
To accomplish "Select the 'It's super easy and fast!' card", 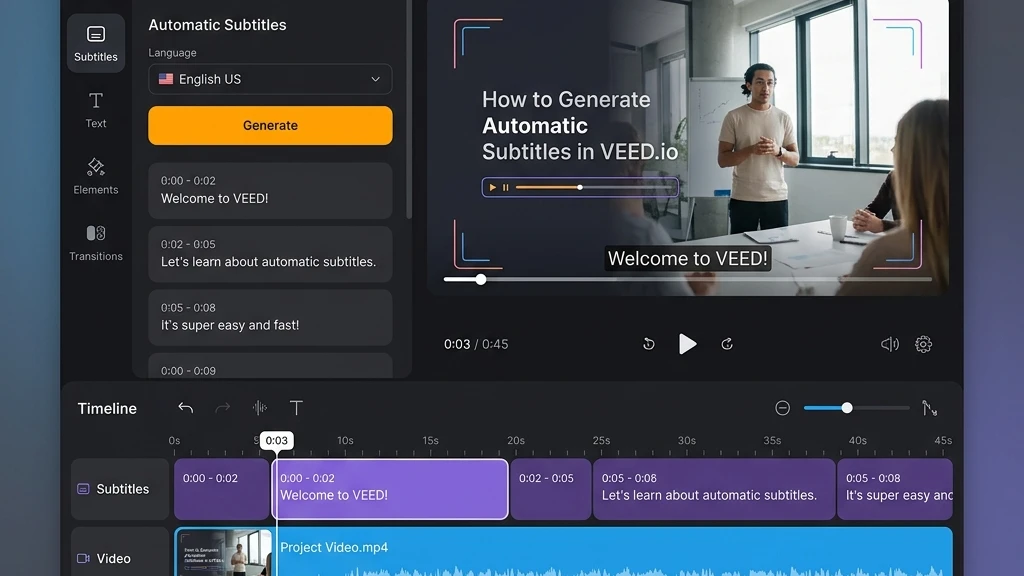I will coord(270,317).
